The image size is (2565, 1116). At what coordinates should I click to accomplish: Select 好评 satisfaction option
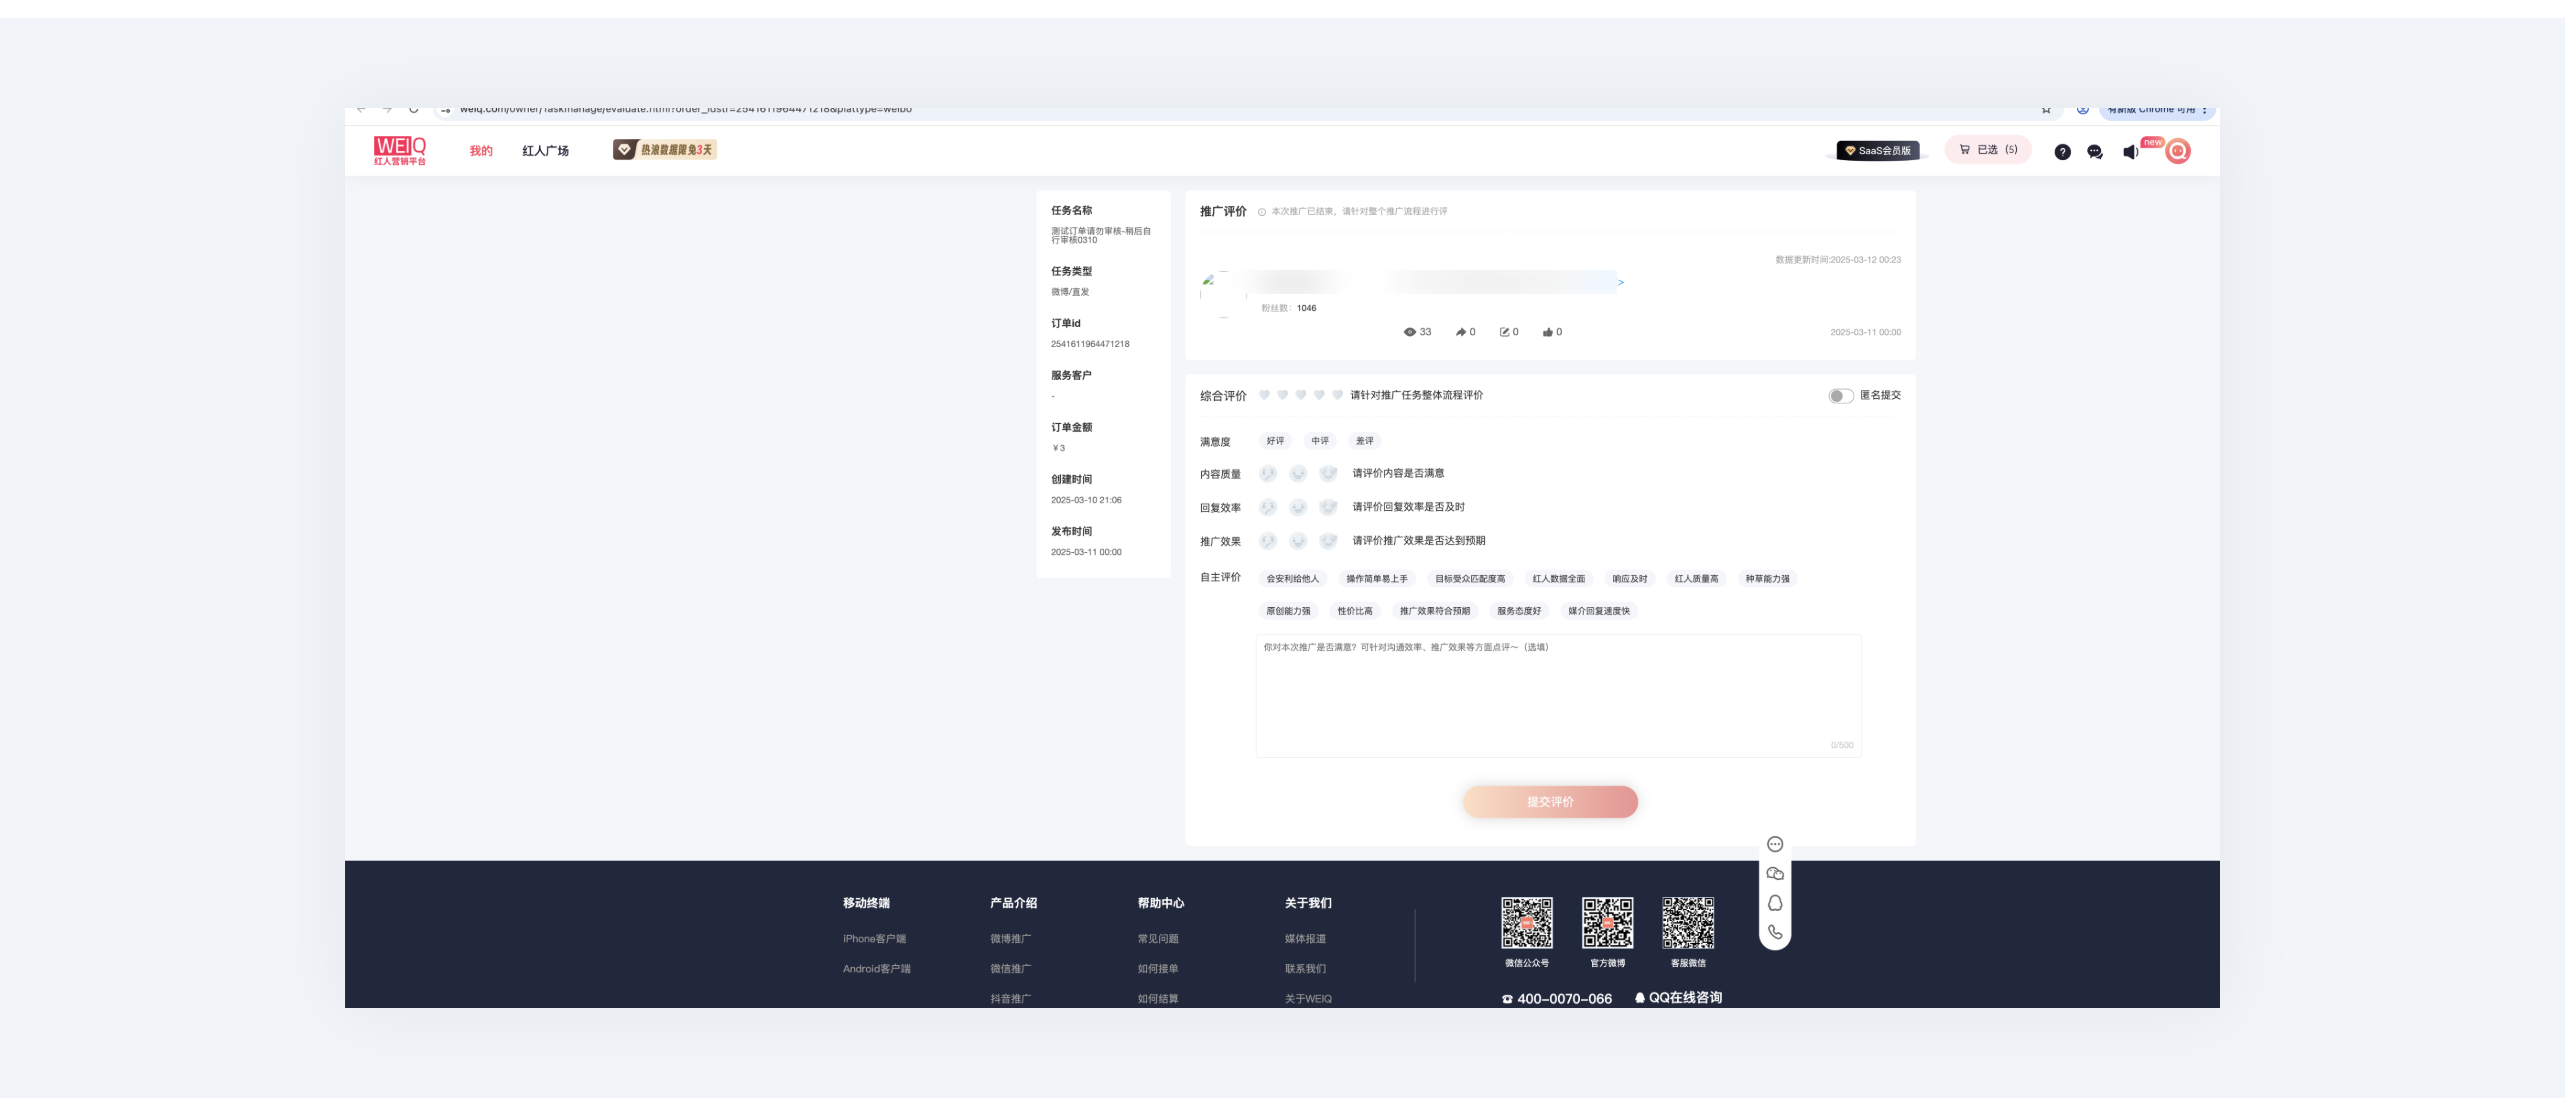1275,441
